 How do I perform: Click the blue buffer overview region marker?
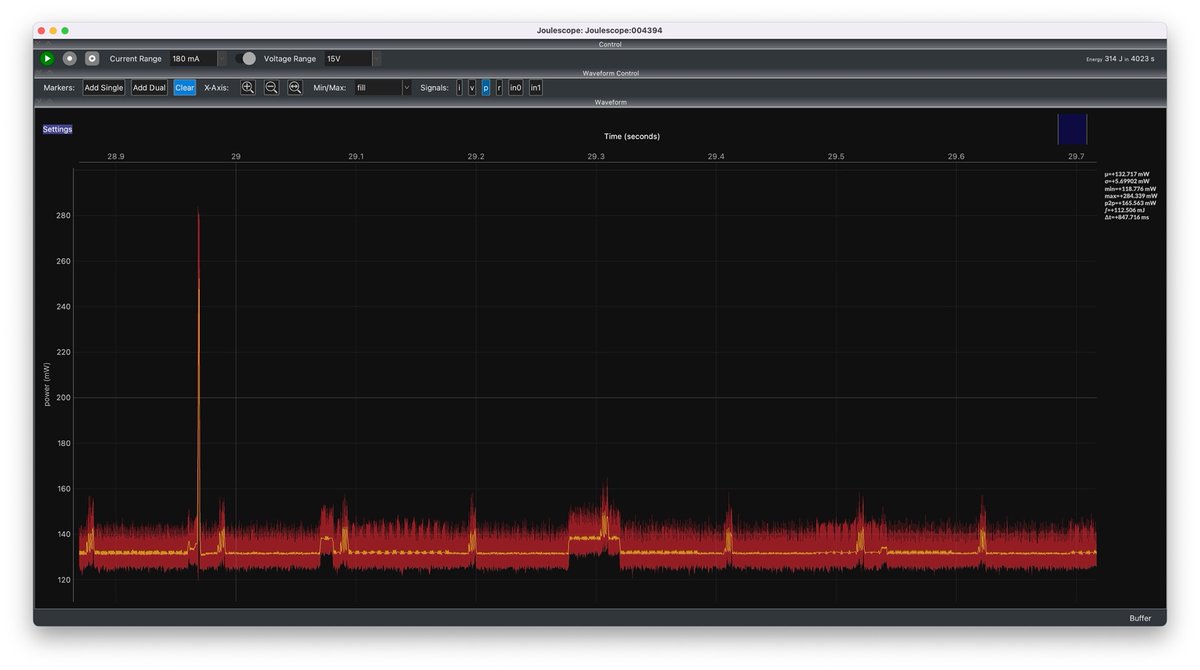(1072, 129)
